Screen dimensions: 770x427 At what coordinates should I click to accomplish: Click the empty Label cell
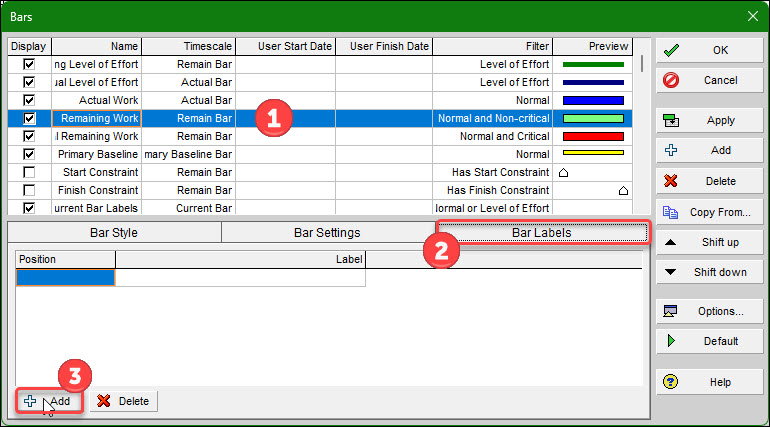[x=240, y=278]
